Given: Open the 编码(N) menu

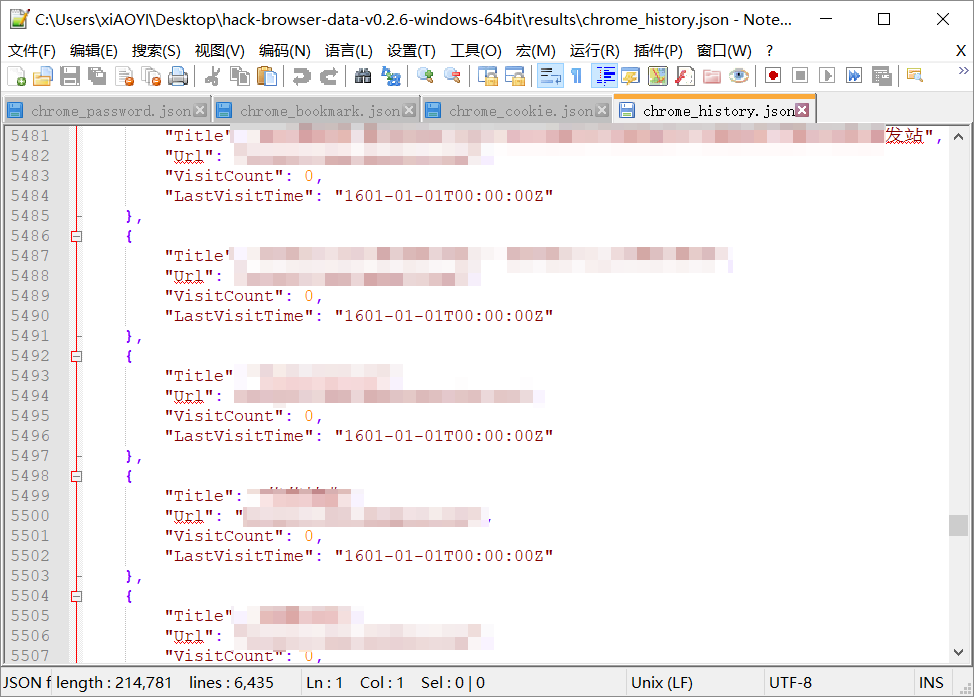Looking at the screenshot, I should pyautogui.click(x=284, y=50).
